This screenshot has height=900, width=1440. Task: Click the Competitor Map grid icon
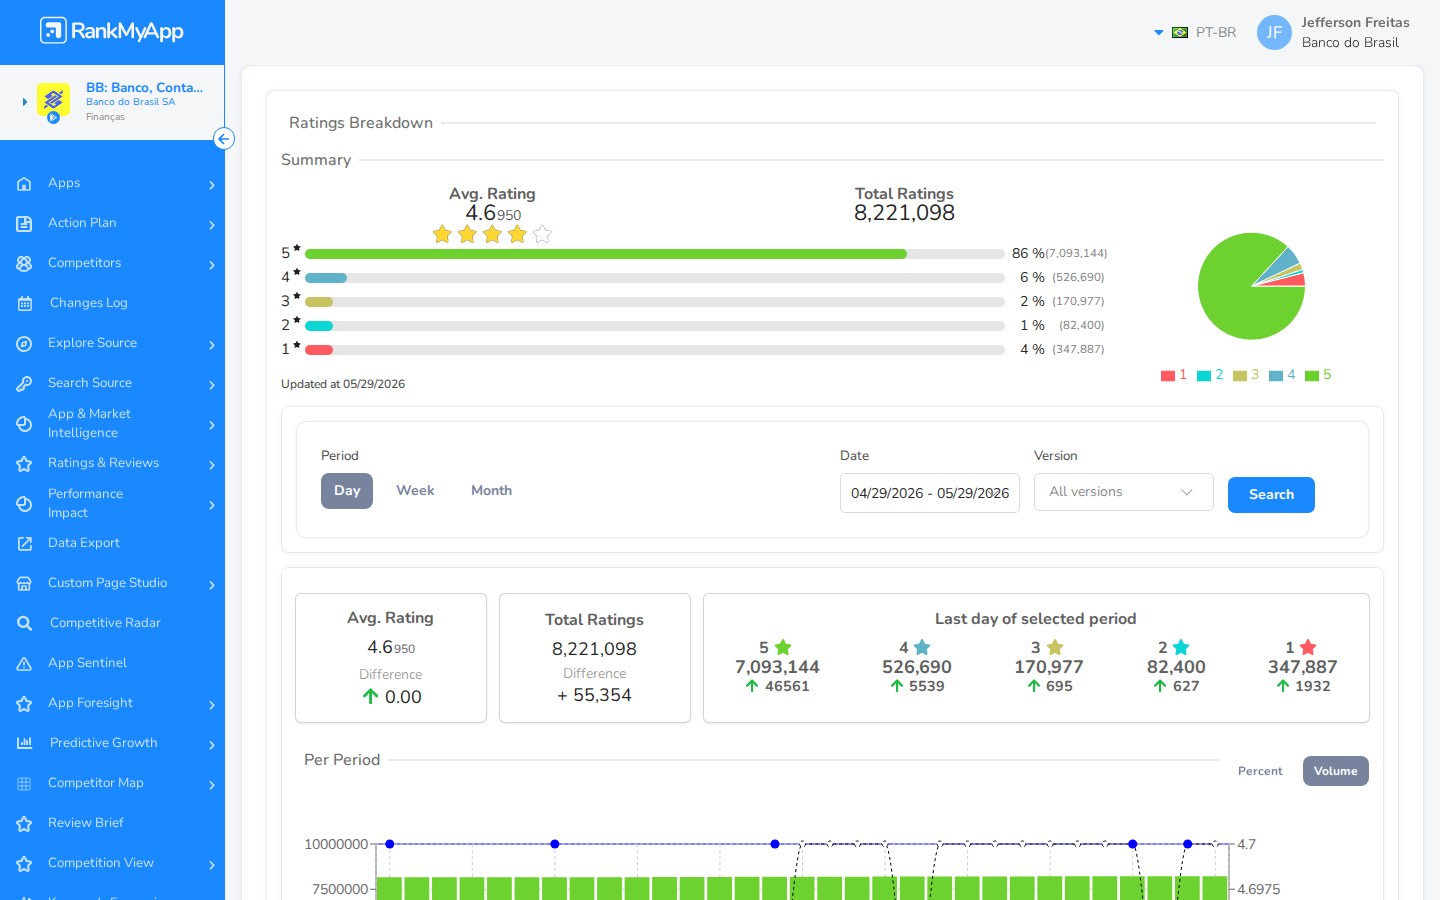pyautogui.click(x=24, y=784)
